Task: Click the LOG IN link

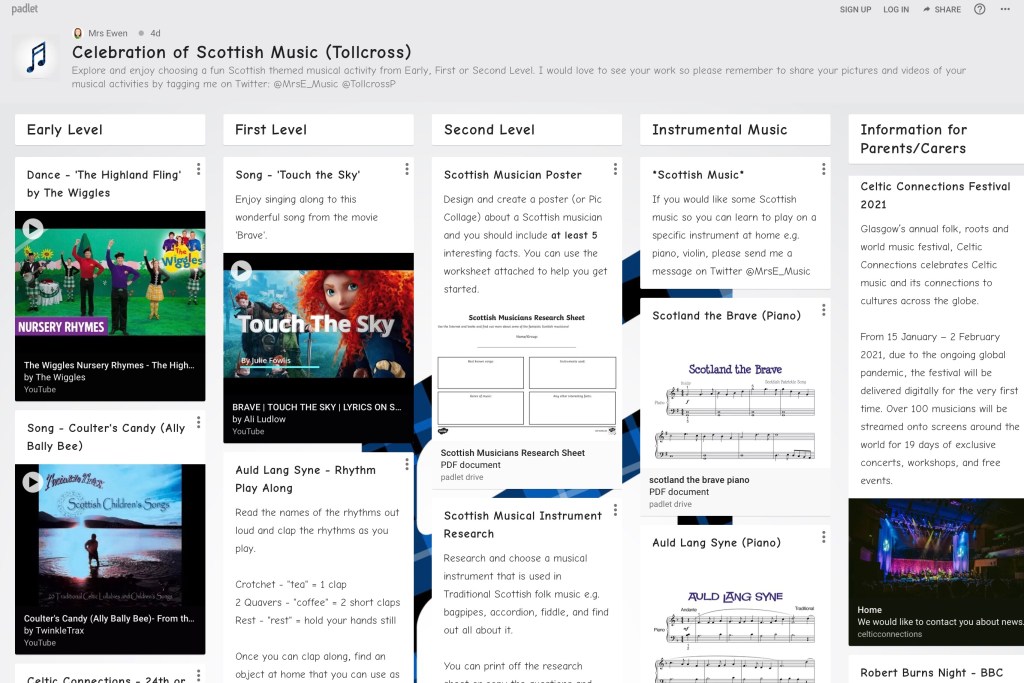Action: point(896,9)
